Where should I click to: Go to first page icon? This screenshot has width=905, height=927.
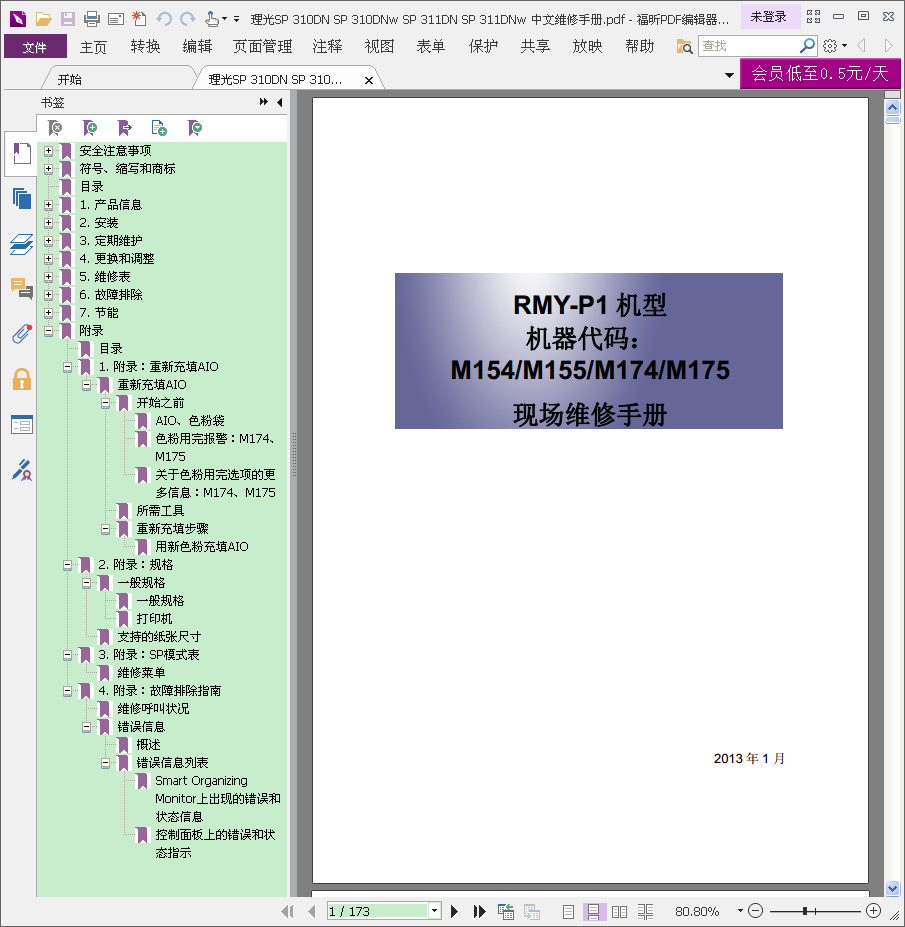(x=287, y=911)
